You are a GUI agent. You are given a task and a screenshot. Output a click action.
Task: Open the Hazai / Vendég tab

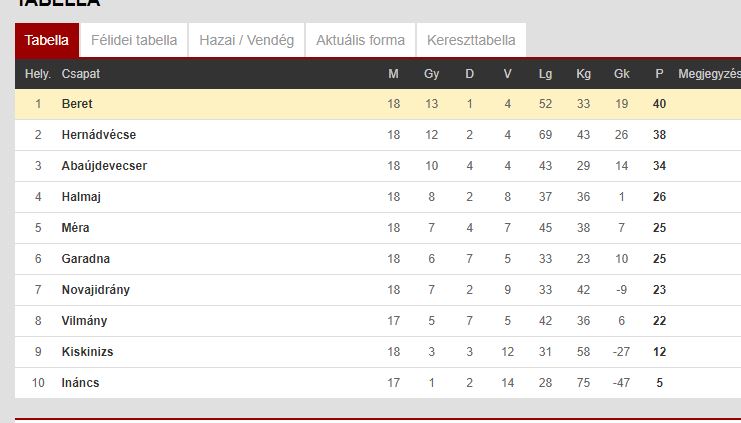click(247, 40)
